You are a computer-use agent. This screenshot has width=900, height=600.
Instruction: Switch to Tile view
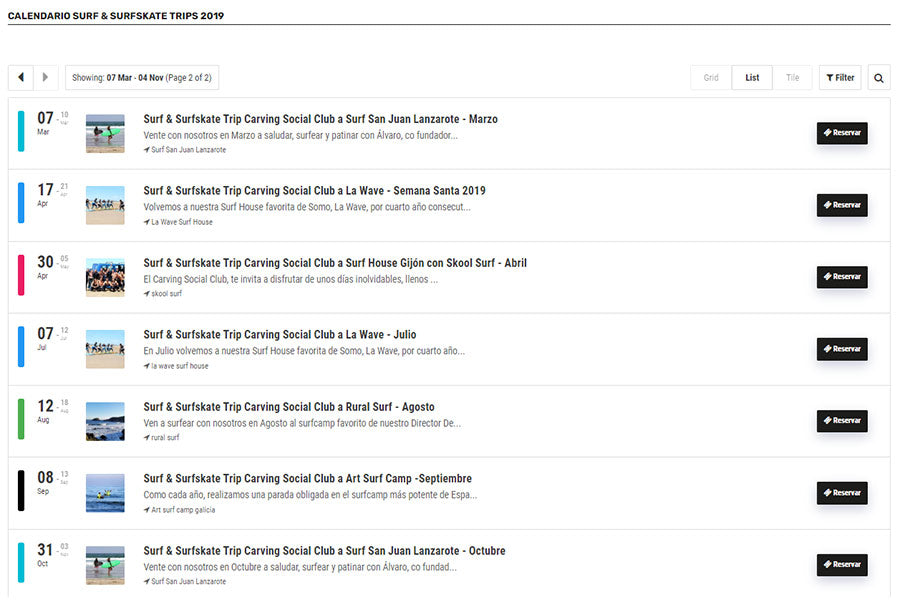(792, 78)
